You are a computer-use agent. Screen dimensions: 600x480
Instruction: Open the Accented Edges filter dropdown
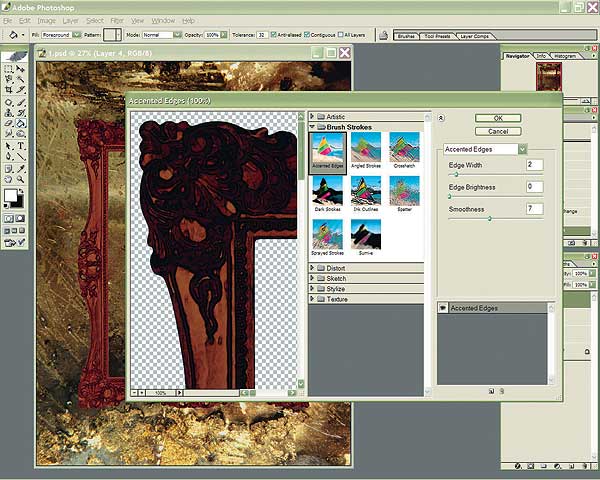522,149
